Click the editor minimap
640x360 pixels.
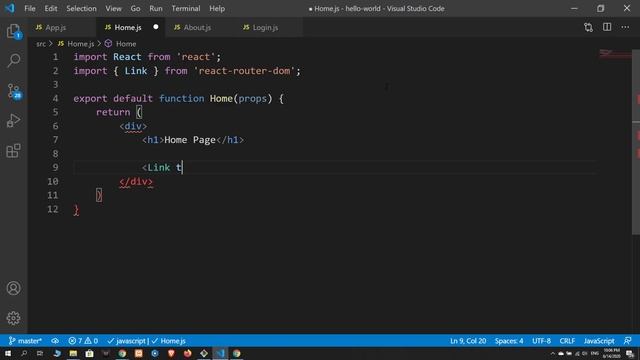click(x=615, y=54)
